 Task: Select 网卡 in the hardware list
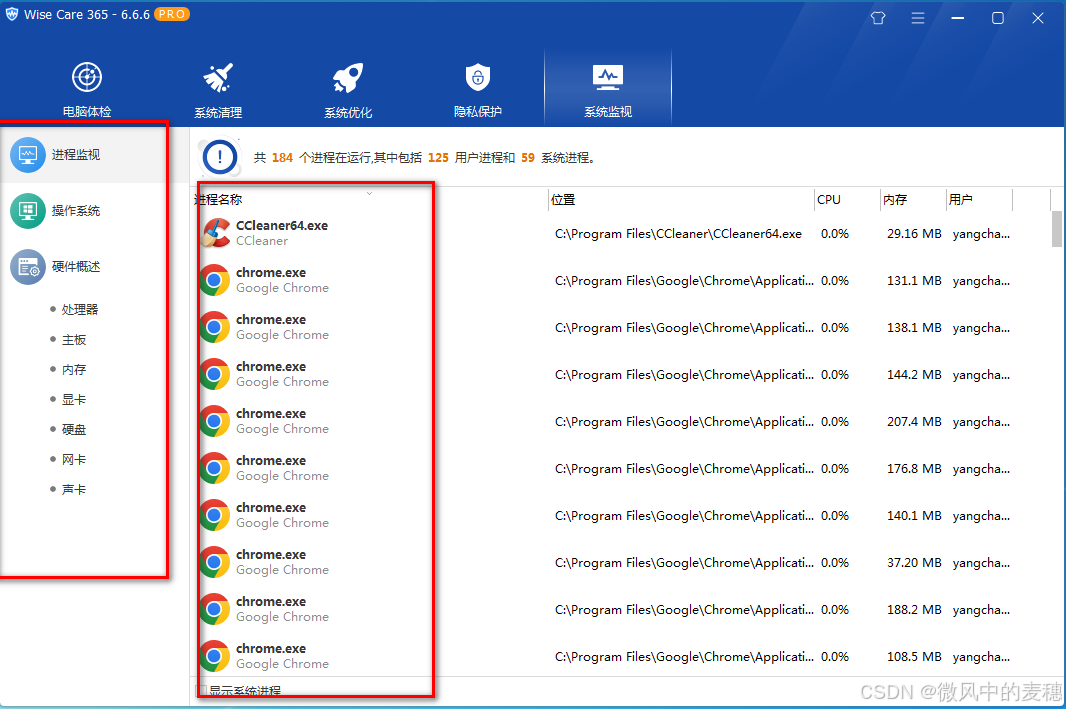click(73, 459)
